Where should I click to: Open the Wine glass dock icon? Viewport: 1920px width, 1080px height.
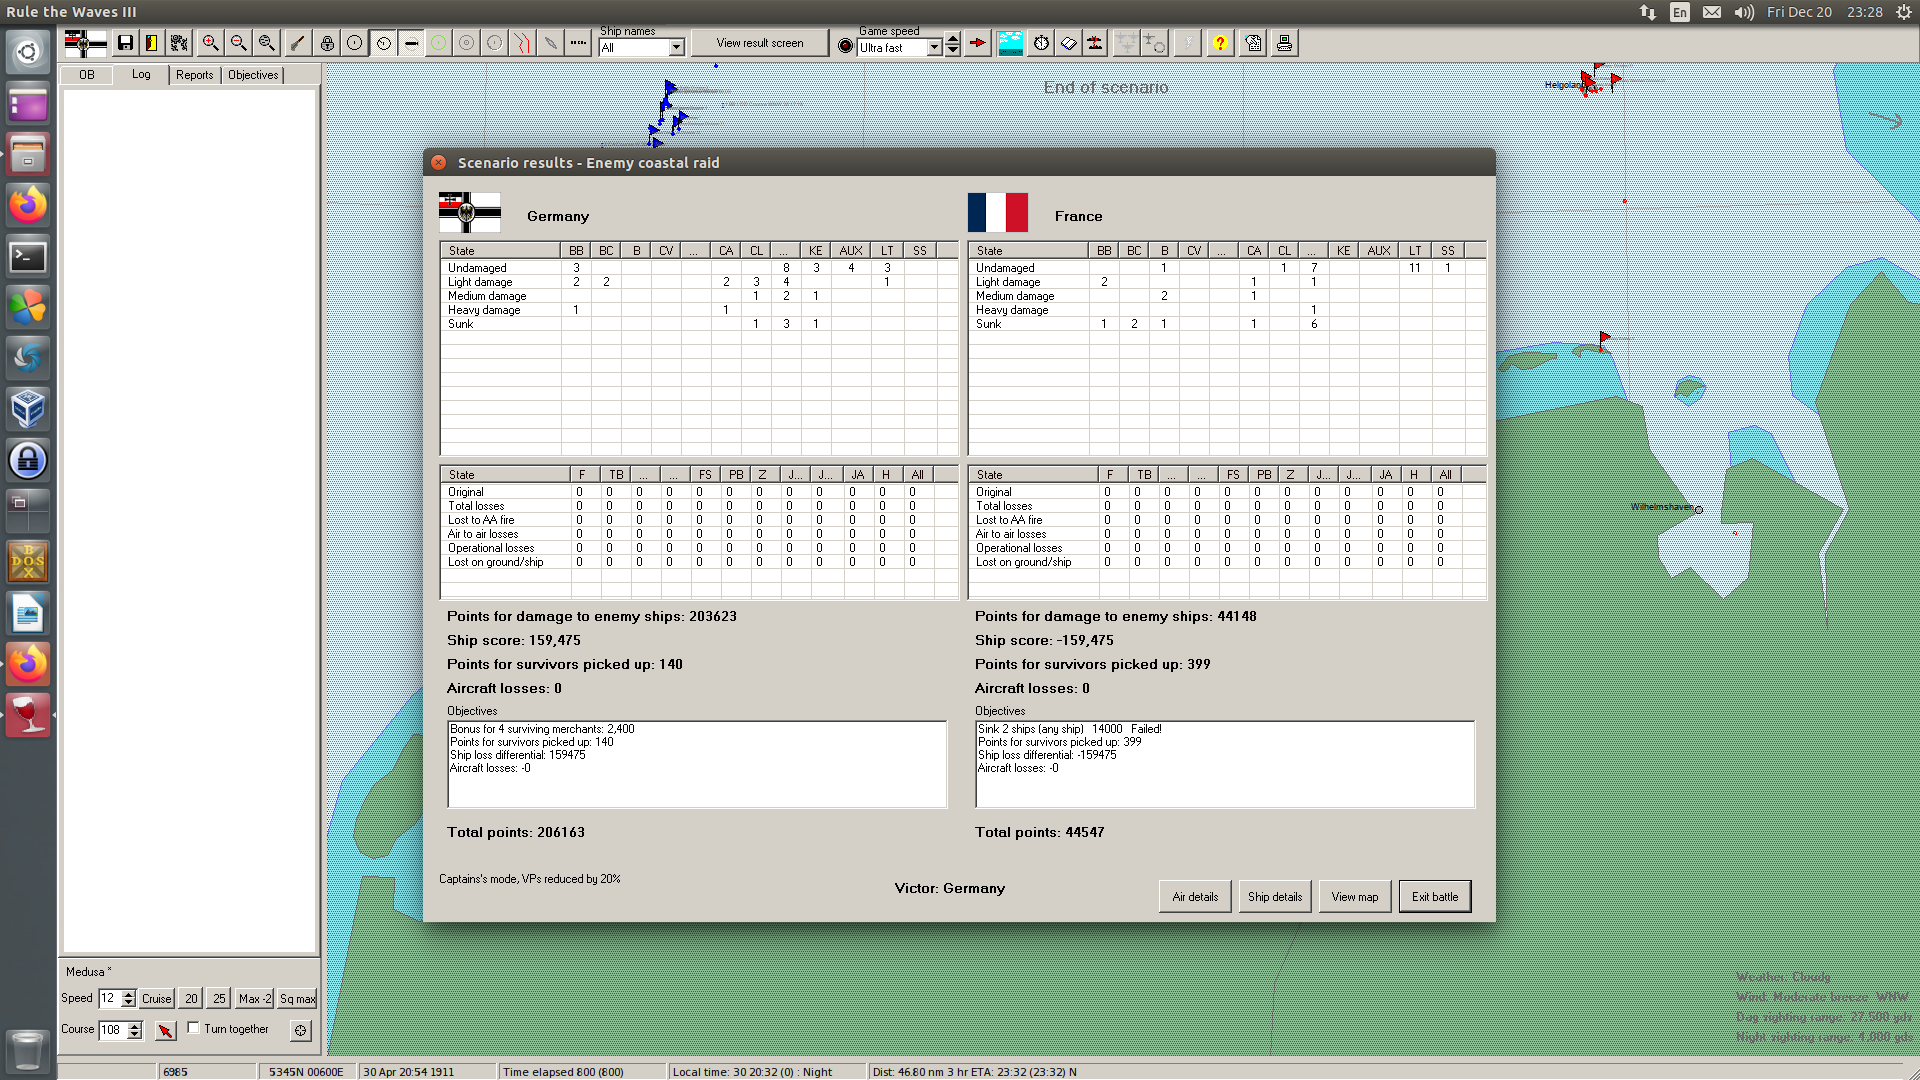pos(28,715)
